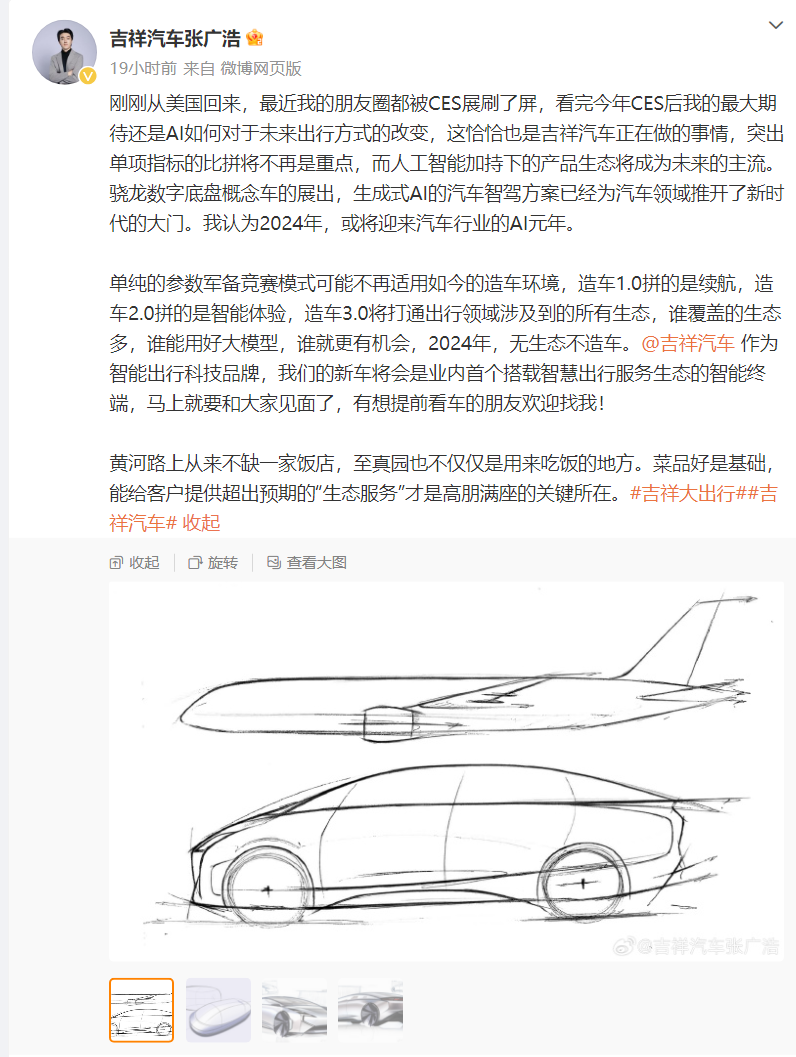
Task: Click the crown membership icon beside username
Action: click(x=254, y=38)
